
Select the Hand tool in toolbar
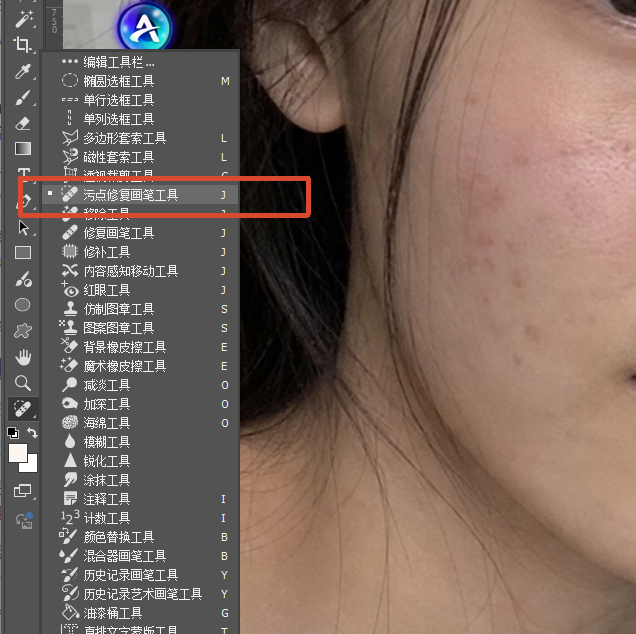pos(23,357)
